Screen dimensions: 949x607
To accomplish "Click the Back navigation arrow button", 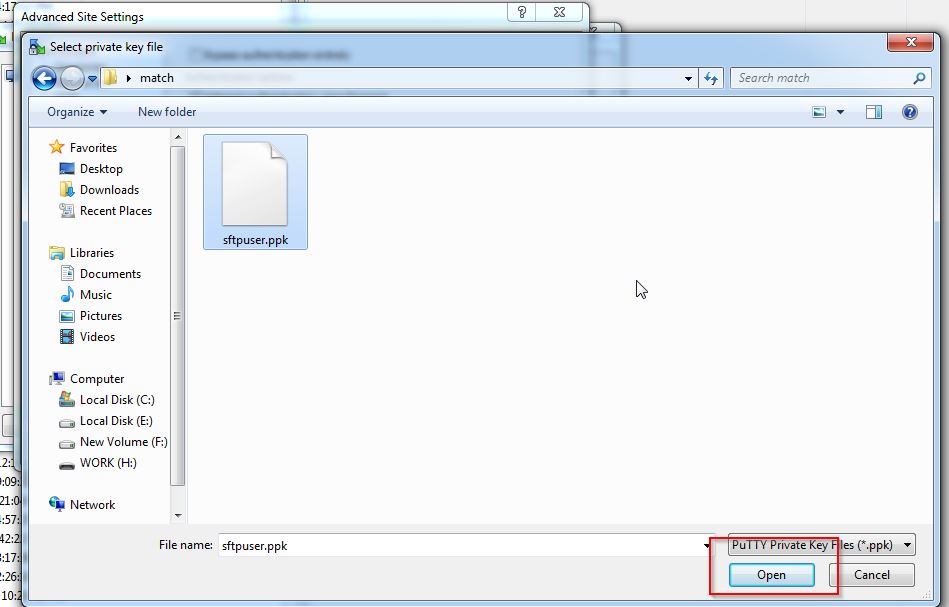I will [44, 78].
